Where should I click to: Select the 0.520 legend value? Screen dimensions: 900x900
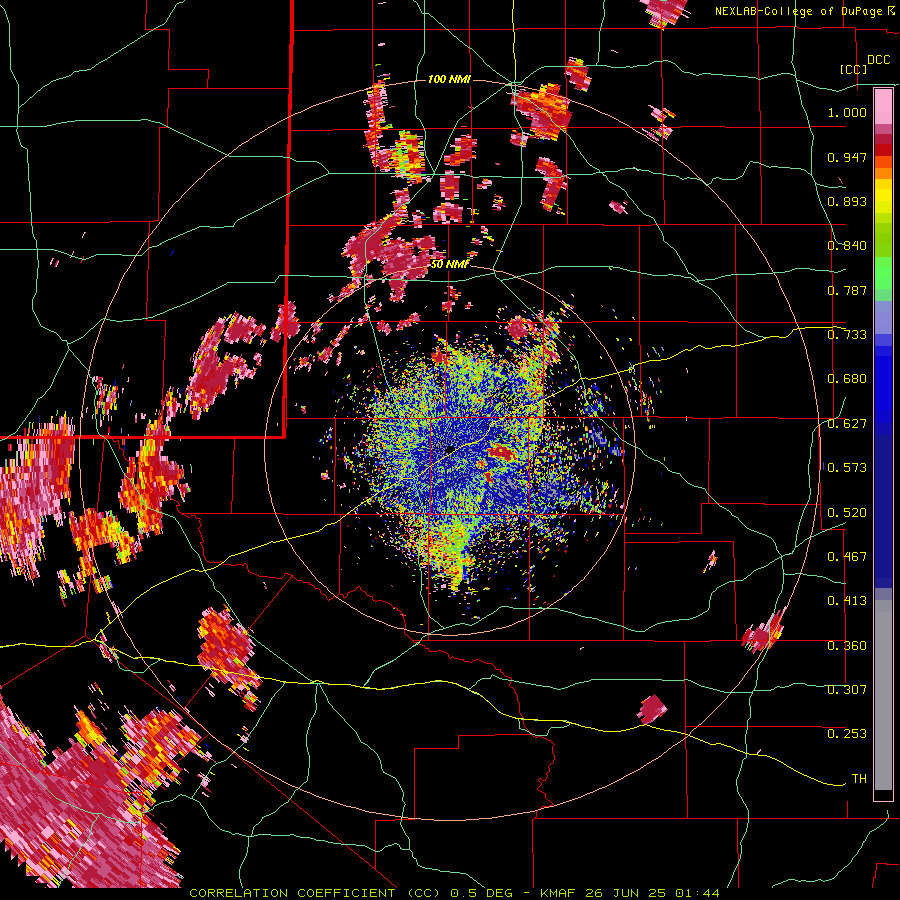(x=847, y=512)
